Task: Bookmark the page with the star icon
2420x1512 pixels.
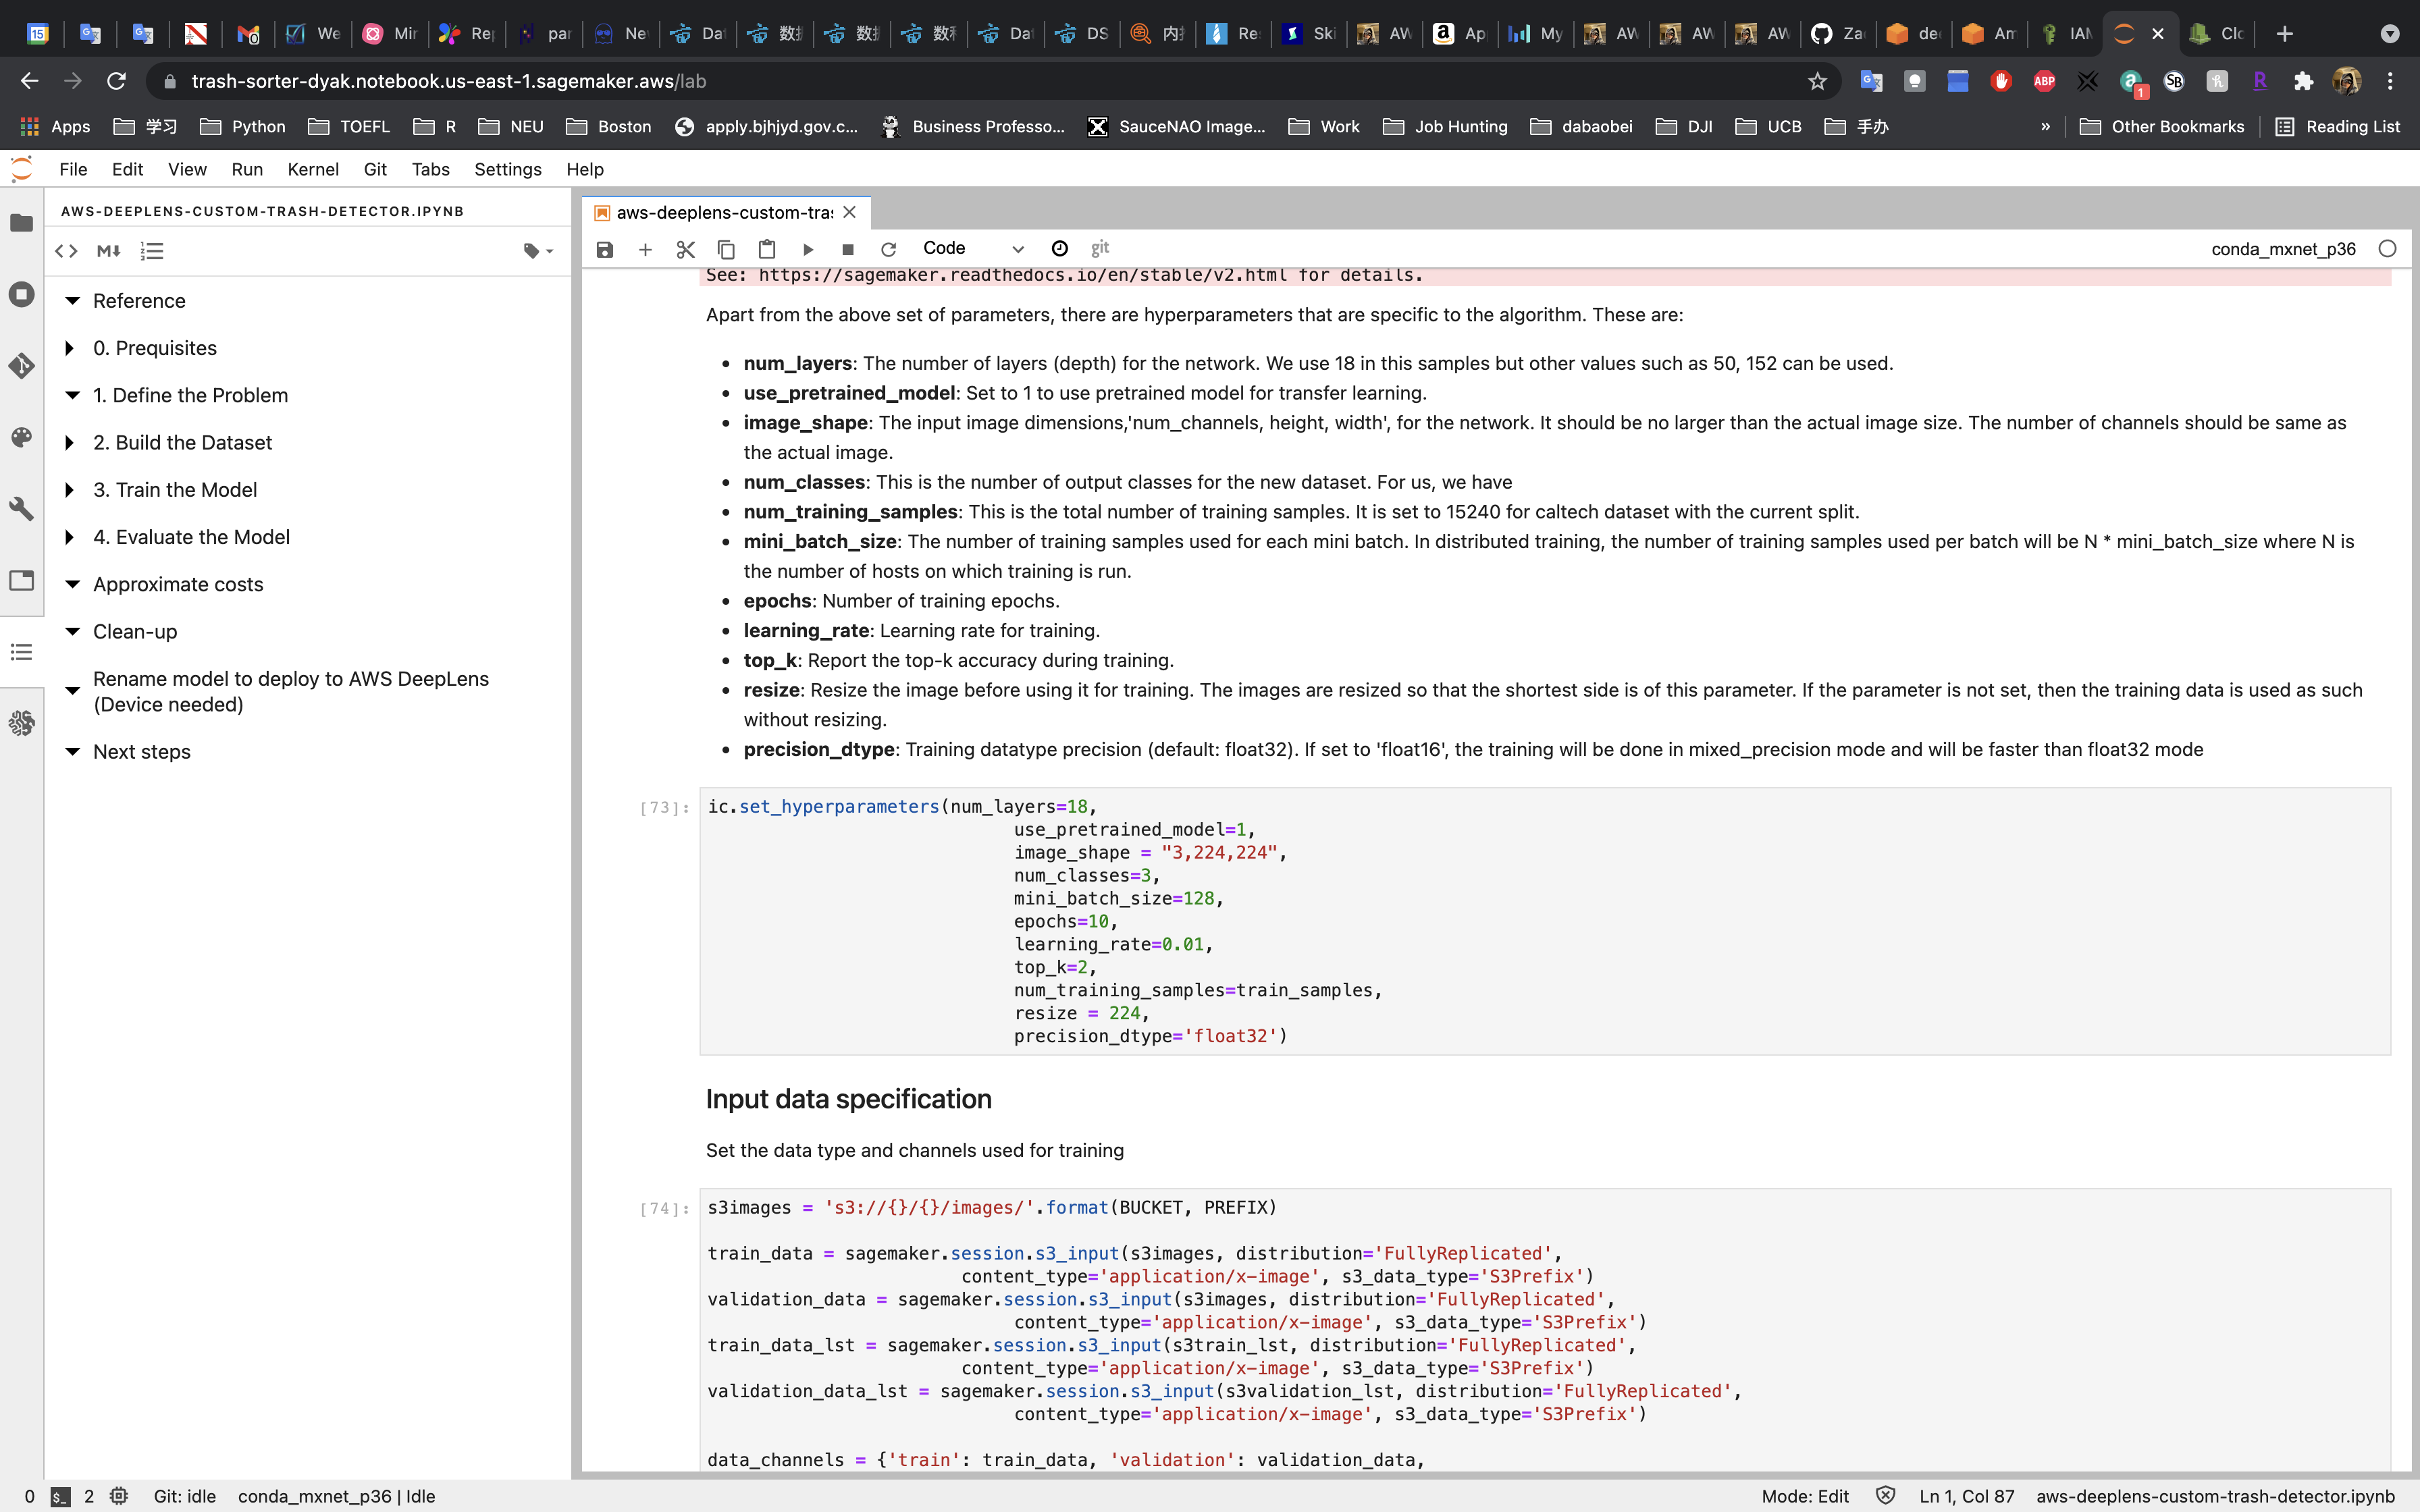Action: 1817,81
